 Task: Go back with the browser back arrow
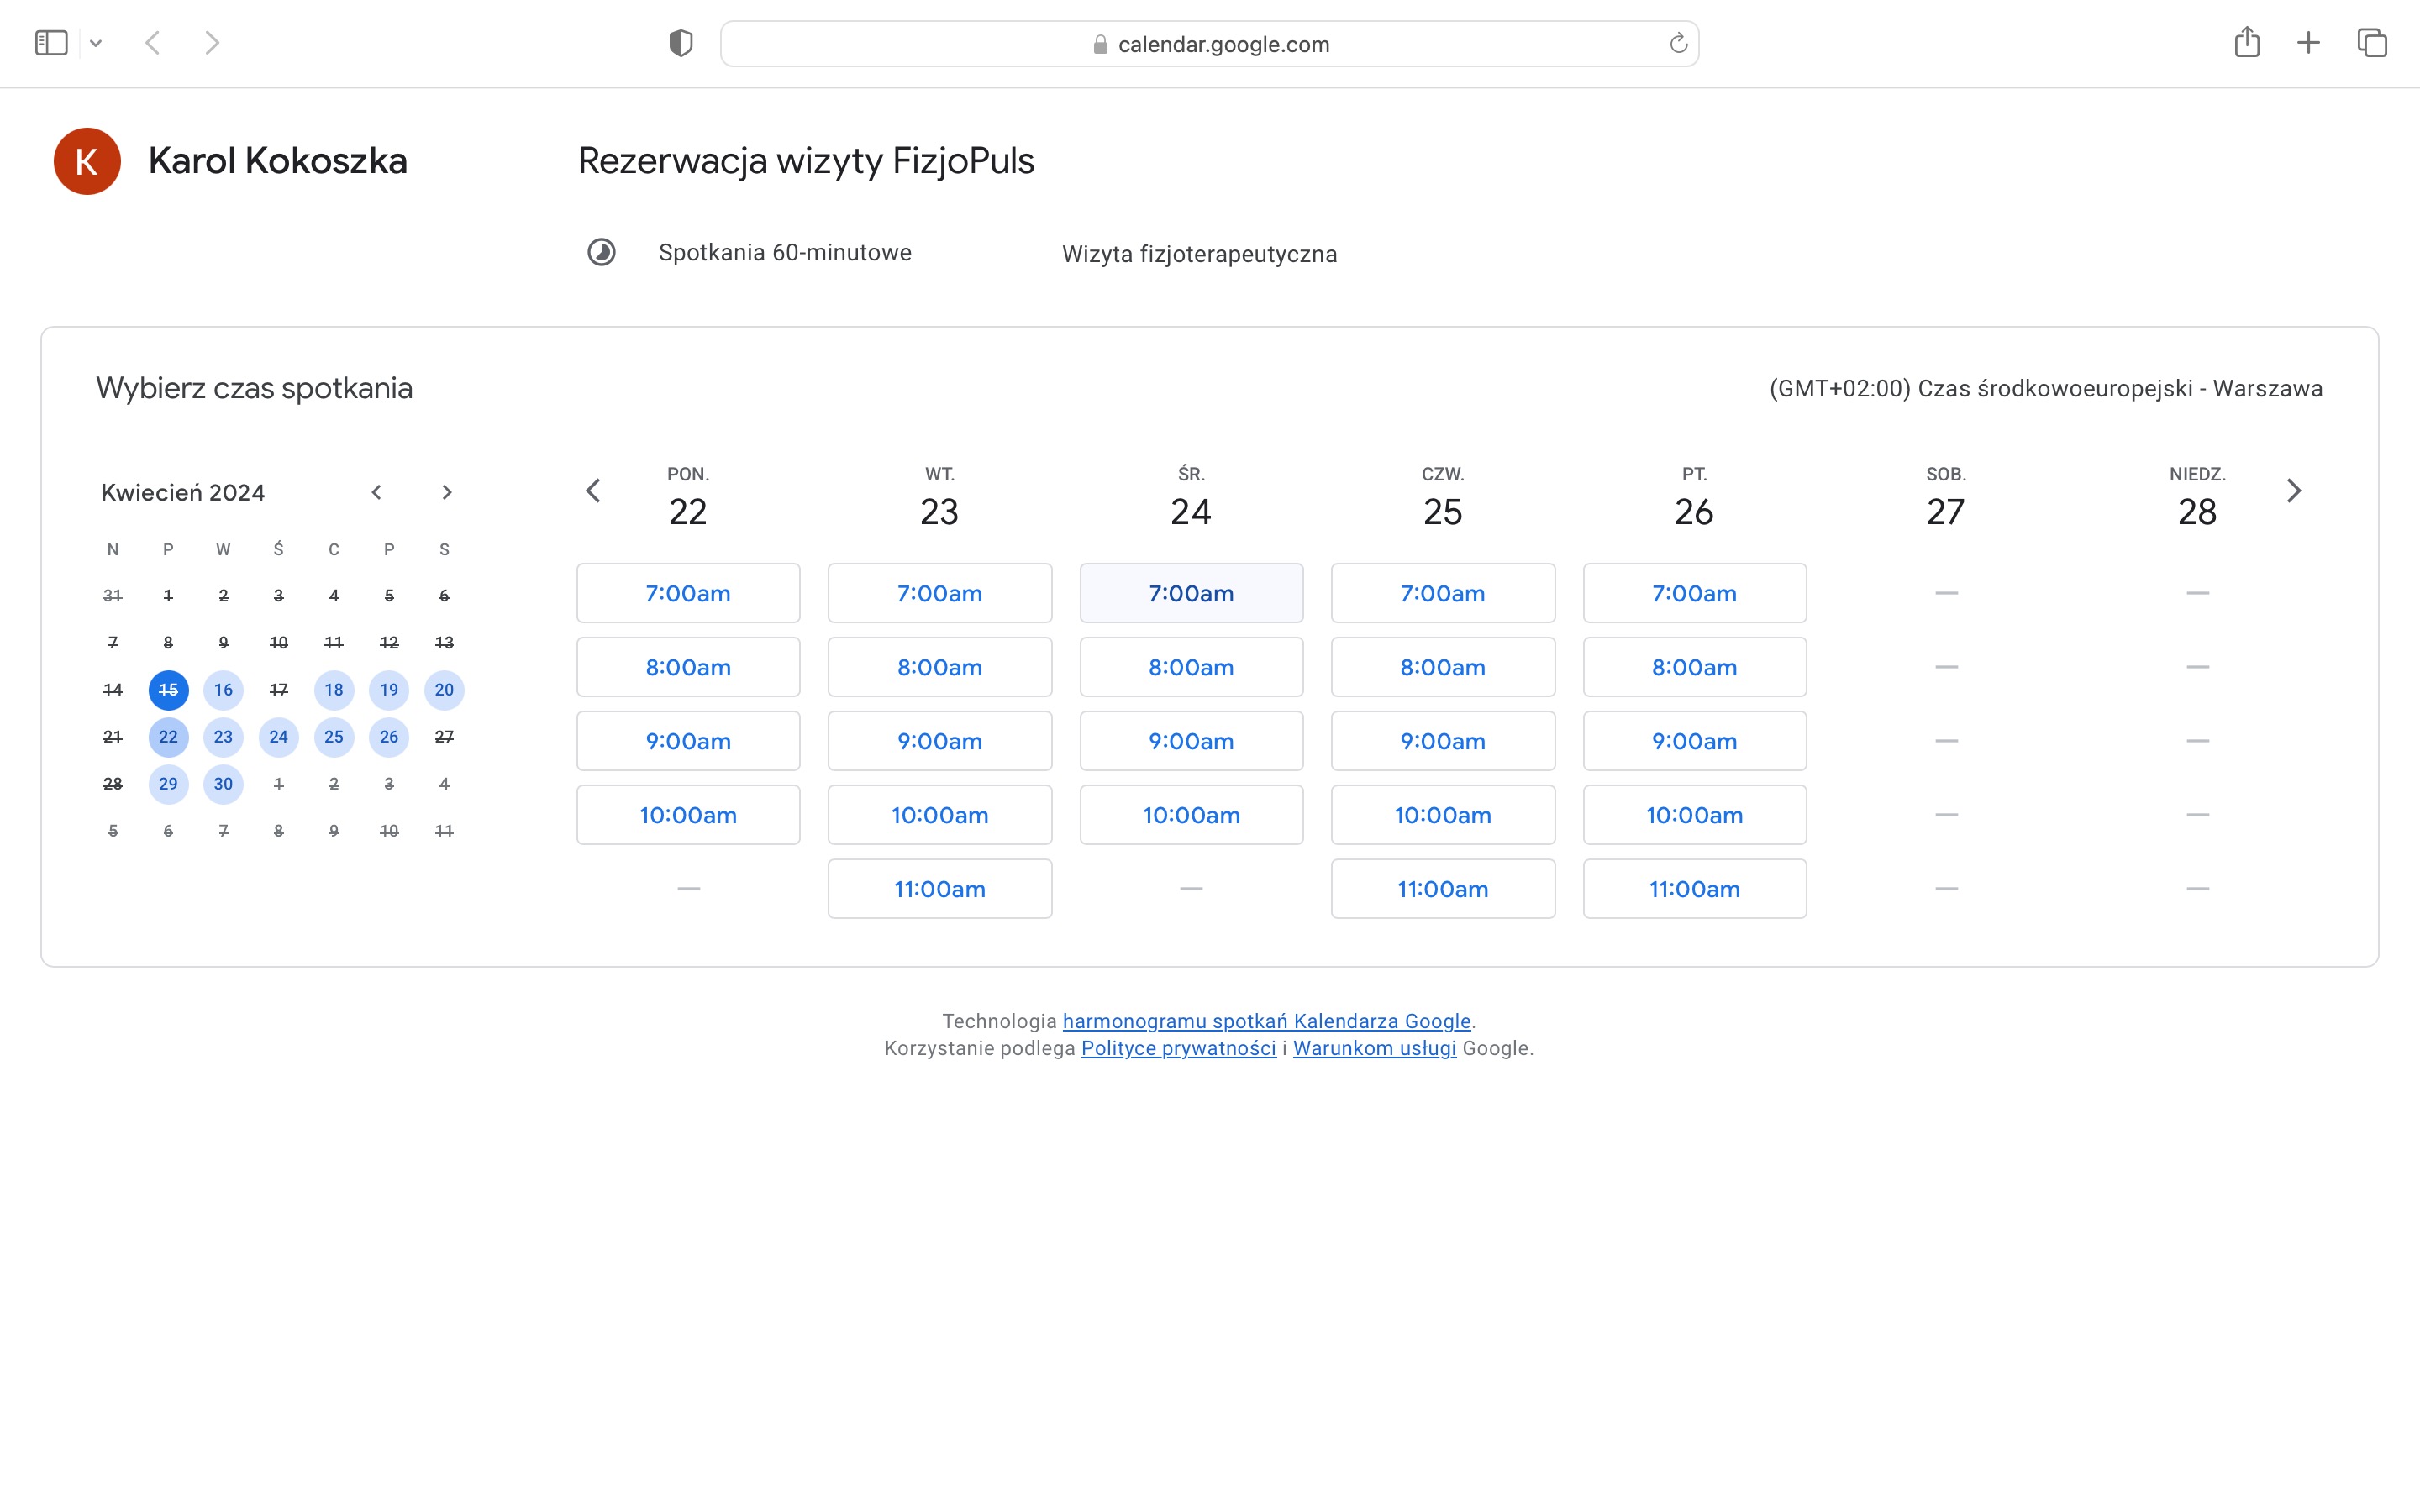153,43
